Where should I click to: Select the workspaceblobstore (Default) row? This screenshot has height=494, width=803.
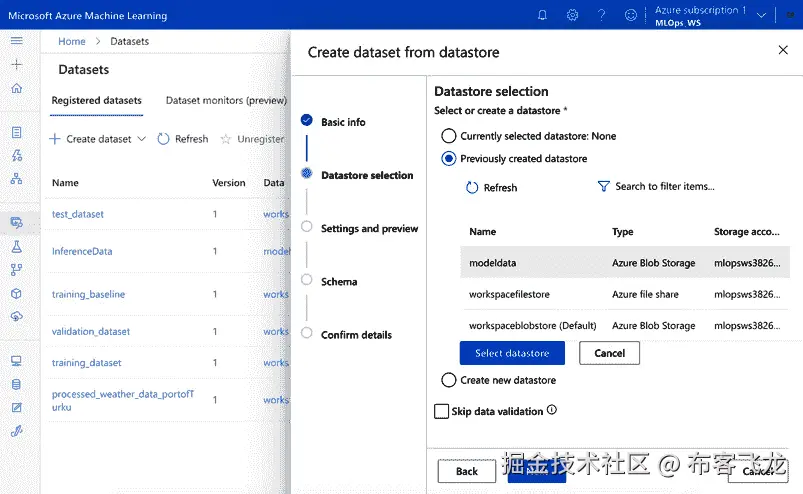(x=625, y=326)
